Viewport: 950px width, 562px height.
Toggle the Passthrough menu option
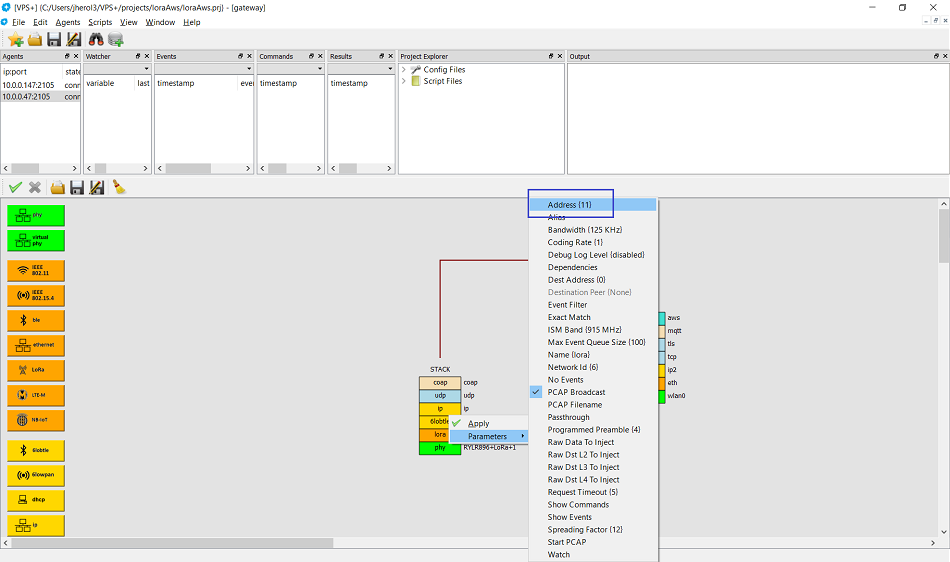click(568, 417)
